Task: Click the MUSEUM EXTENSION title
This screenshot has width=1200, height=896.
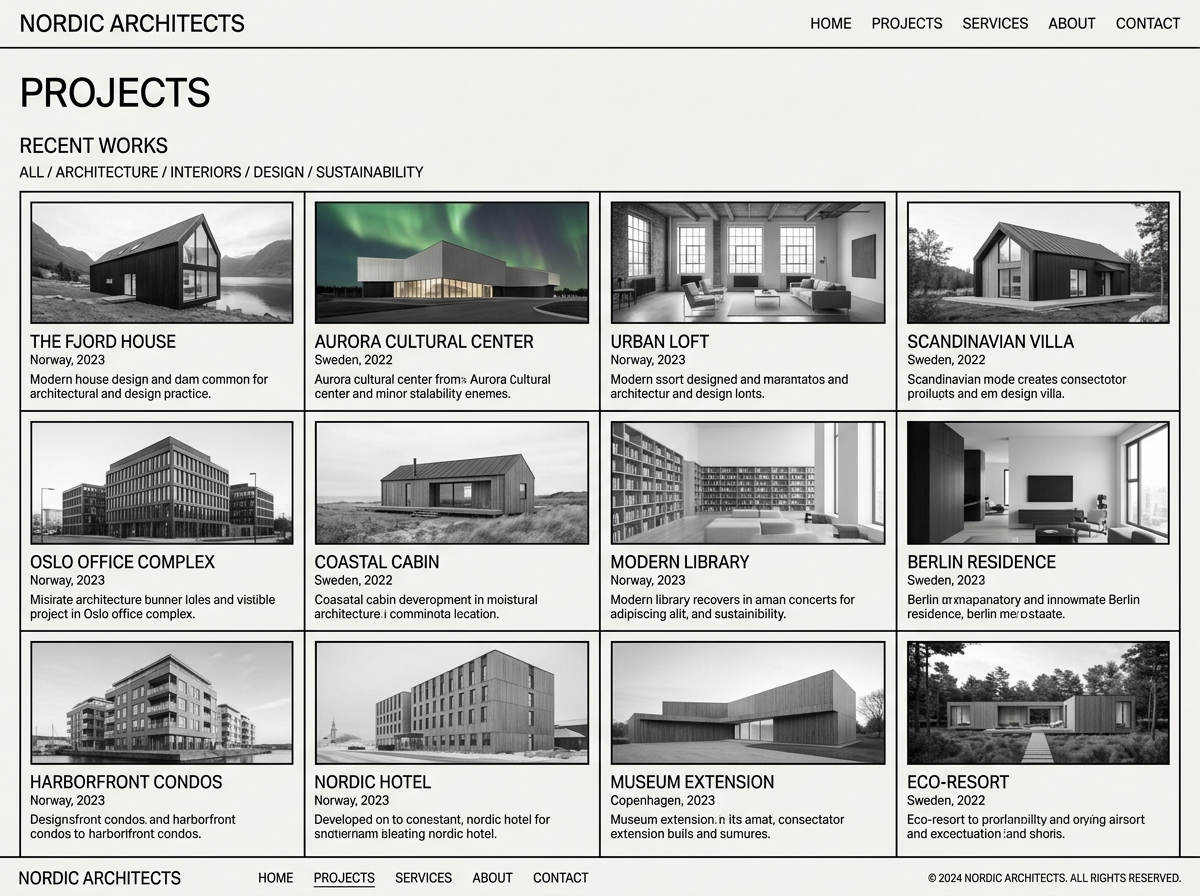Action: pyautogui.click(x=693, y=782)
